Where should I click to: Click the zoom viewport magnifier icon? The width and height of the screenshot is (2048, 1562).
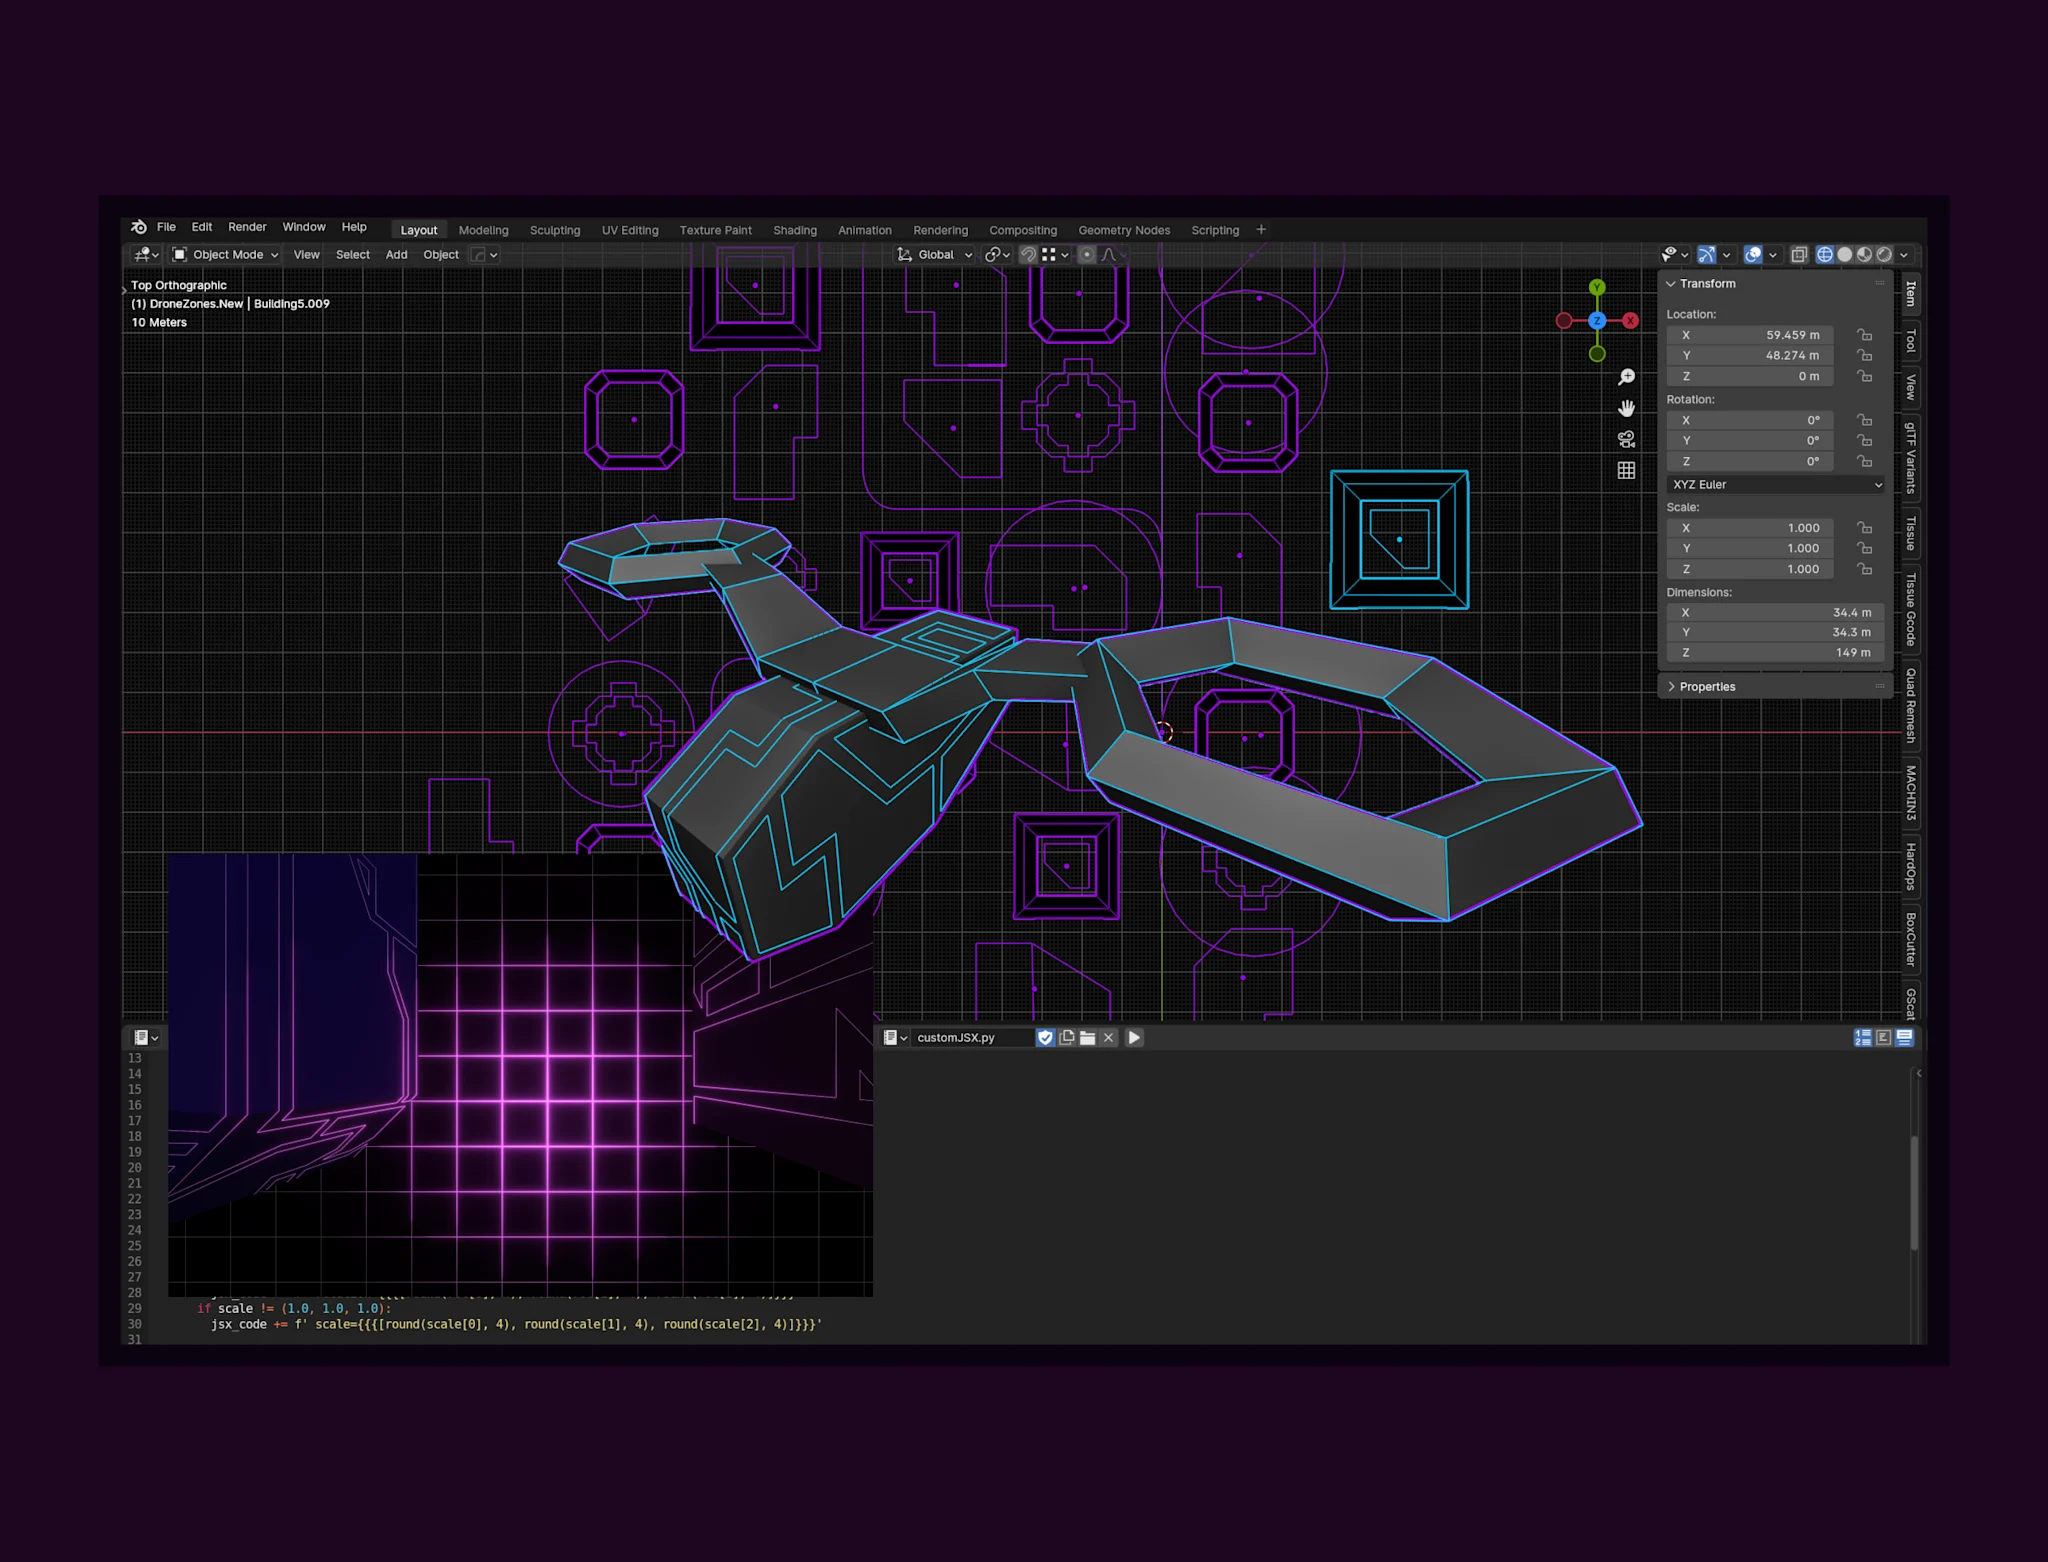[1626, 377]
